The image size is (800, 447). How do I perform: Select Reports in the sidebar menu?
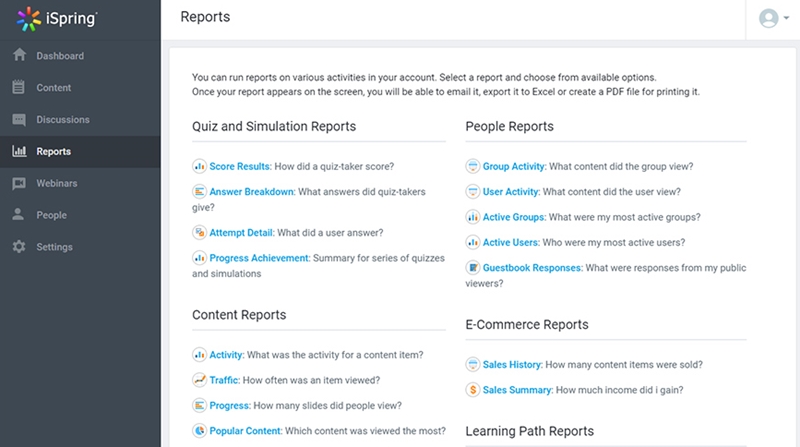[53, 152]
